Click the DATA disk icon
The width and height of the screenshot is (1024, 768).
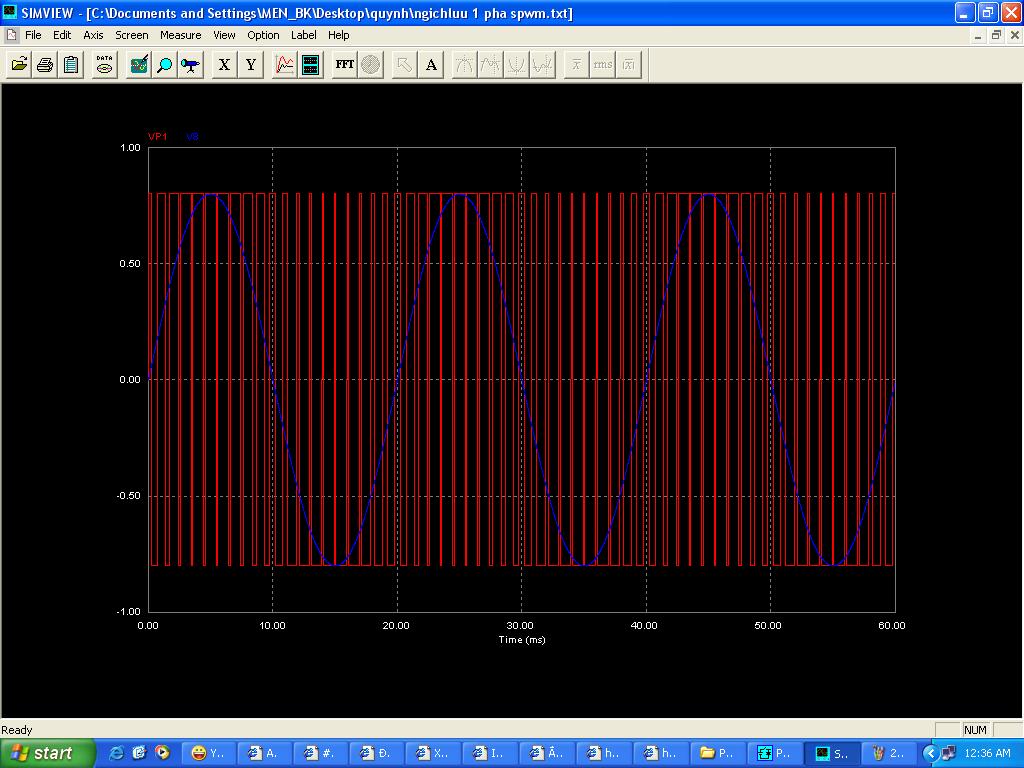[x=104, y=65]
